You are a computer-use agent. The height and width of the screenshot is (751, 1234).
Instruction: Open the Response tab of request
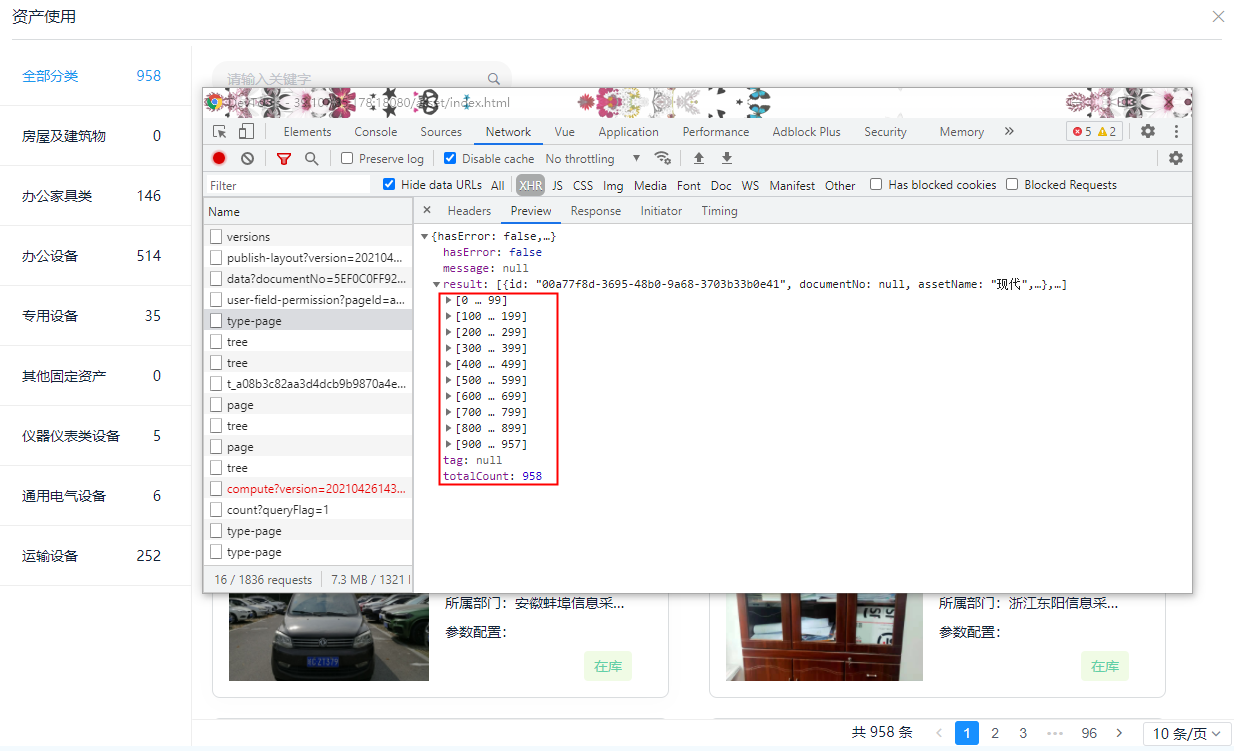point(596,210)
